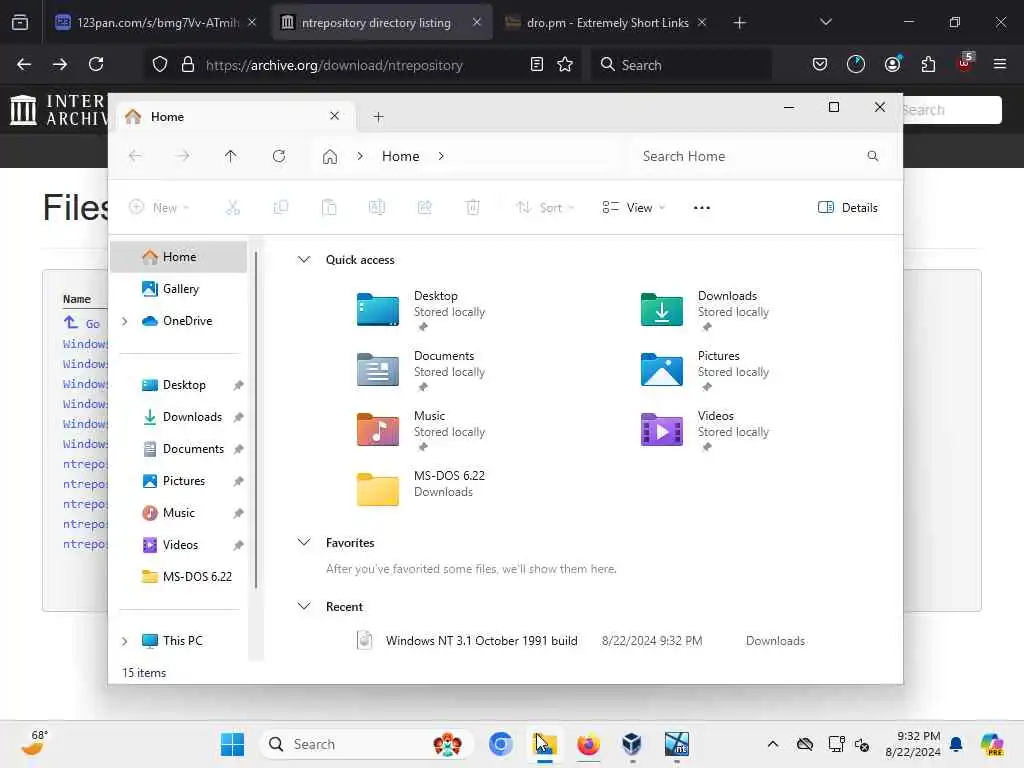
Task: Click chevron after Home in address bar
Action: click(x=441, y=156)
